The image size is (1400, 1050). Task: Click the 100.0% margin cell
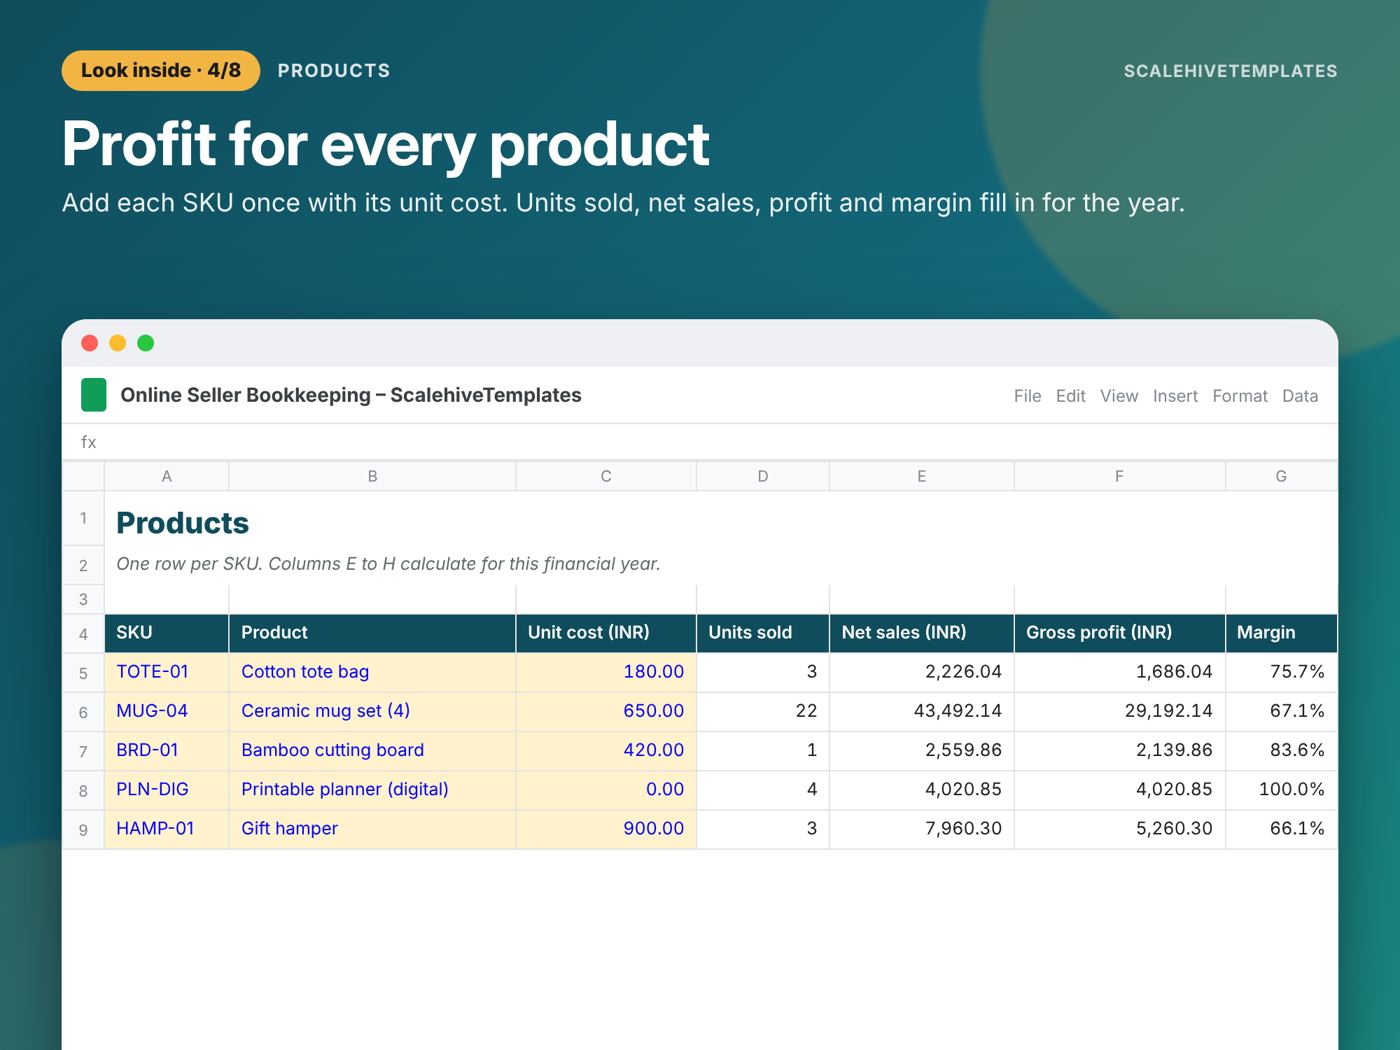(x=1281, y=789)
